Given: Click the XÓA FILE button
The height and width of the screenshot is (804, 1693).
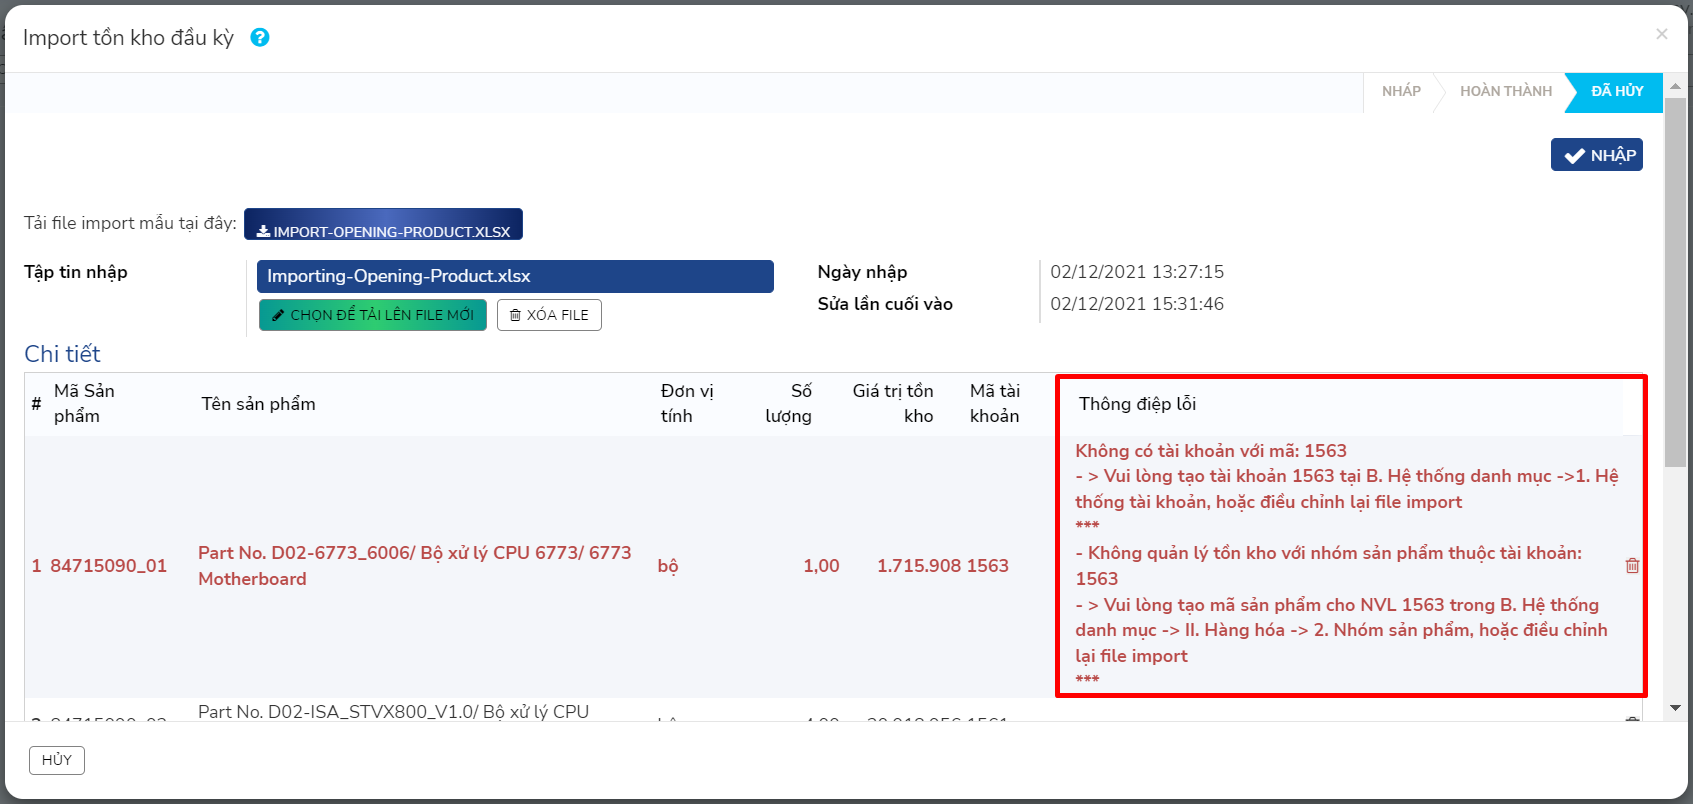Looking at the screenshot, I should pyautogui.click(x=549, y=315).
